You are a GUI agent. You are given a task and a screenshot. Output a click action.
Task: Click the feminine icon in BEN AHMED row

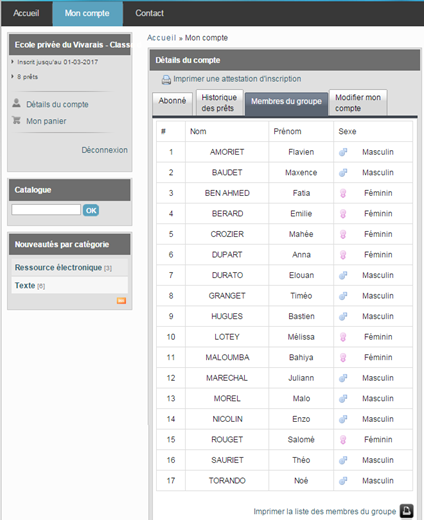(343, 193)
